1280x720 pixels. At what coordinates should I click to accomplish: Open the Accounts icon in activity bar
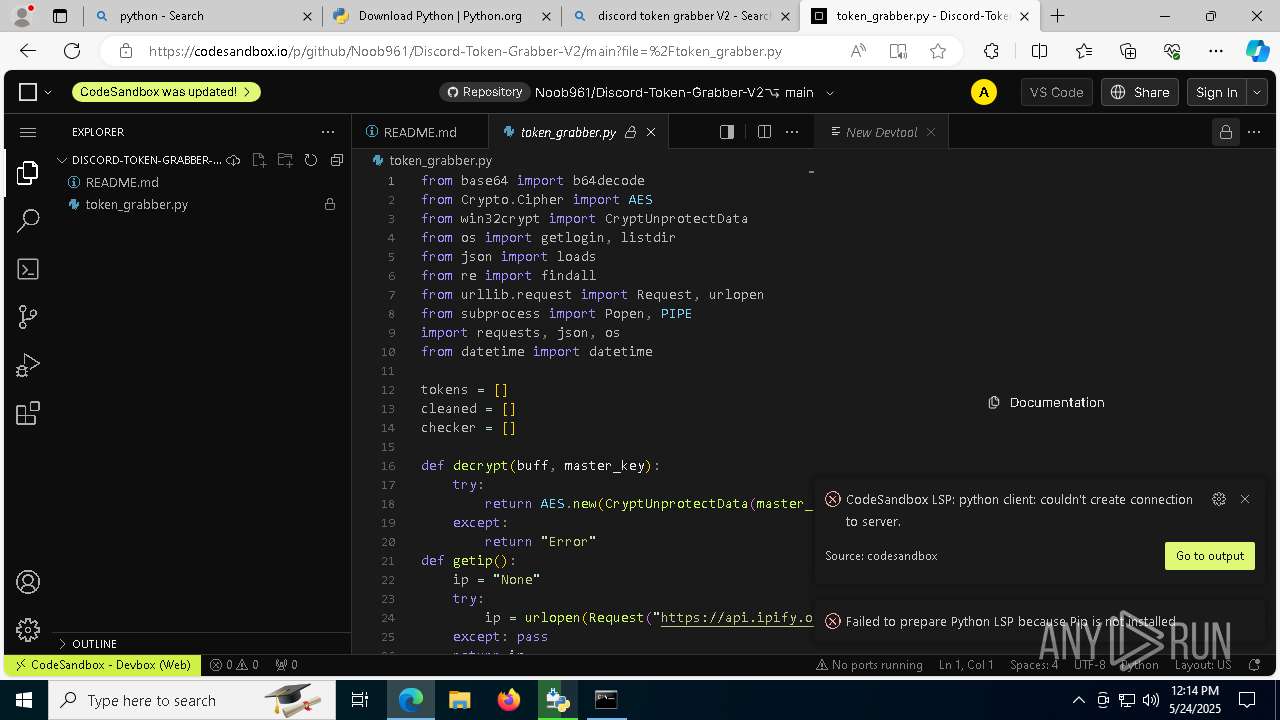(28, 582)
